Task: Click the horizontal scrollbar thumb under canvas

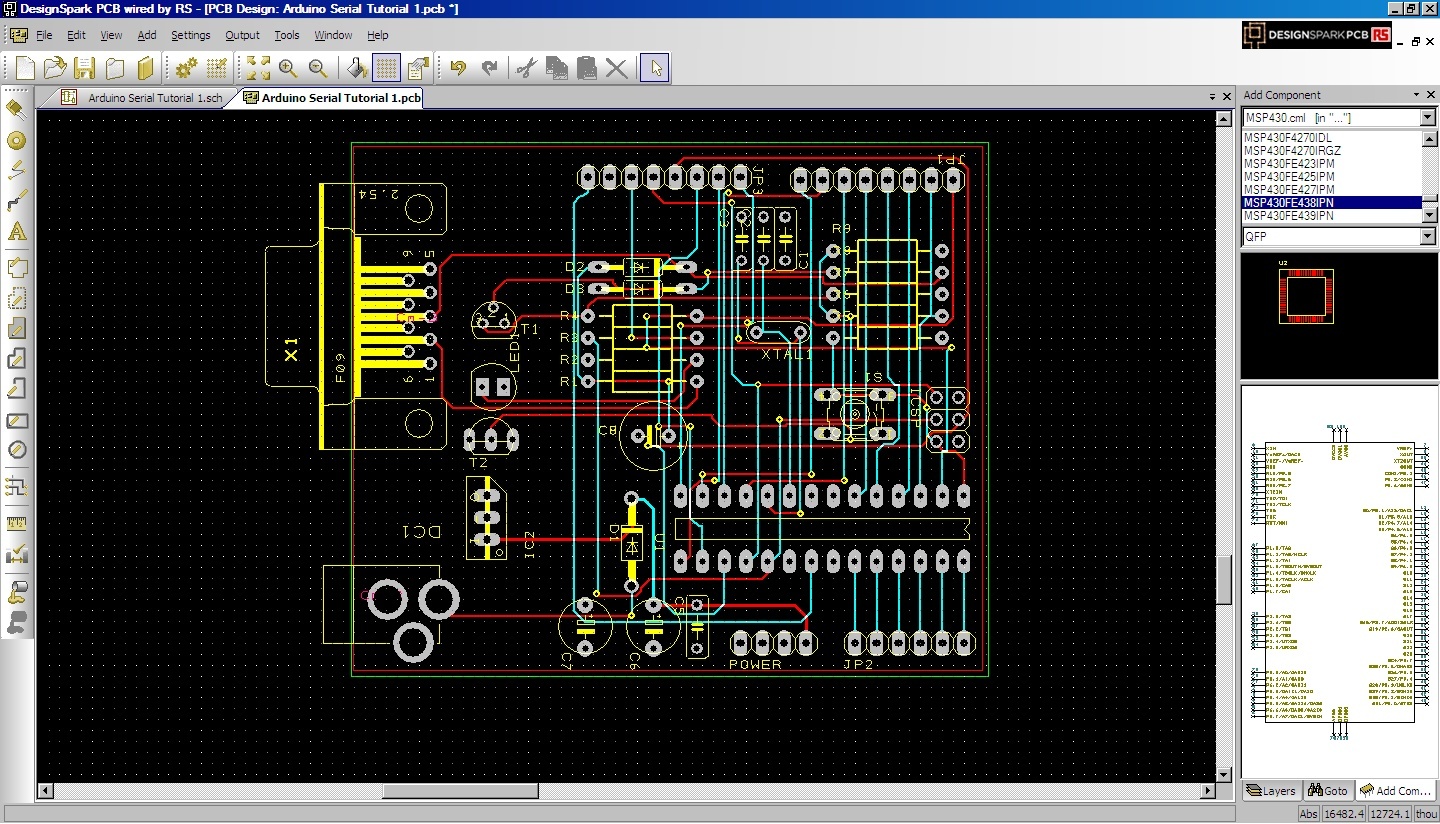Action: point(460,791)
